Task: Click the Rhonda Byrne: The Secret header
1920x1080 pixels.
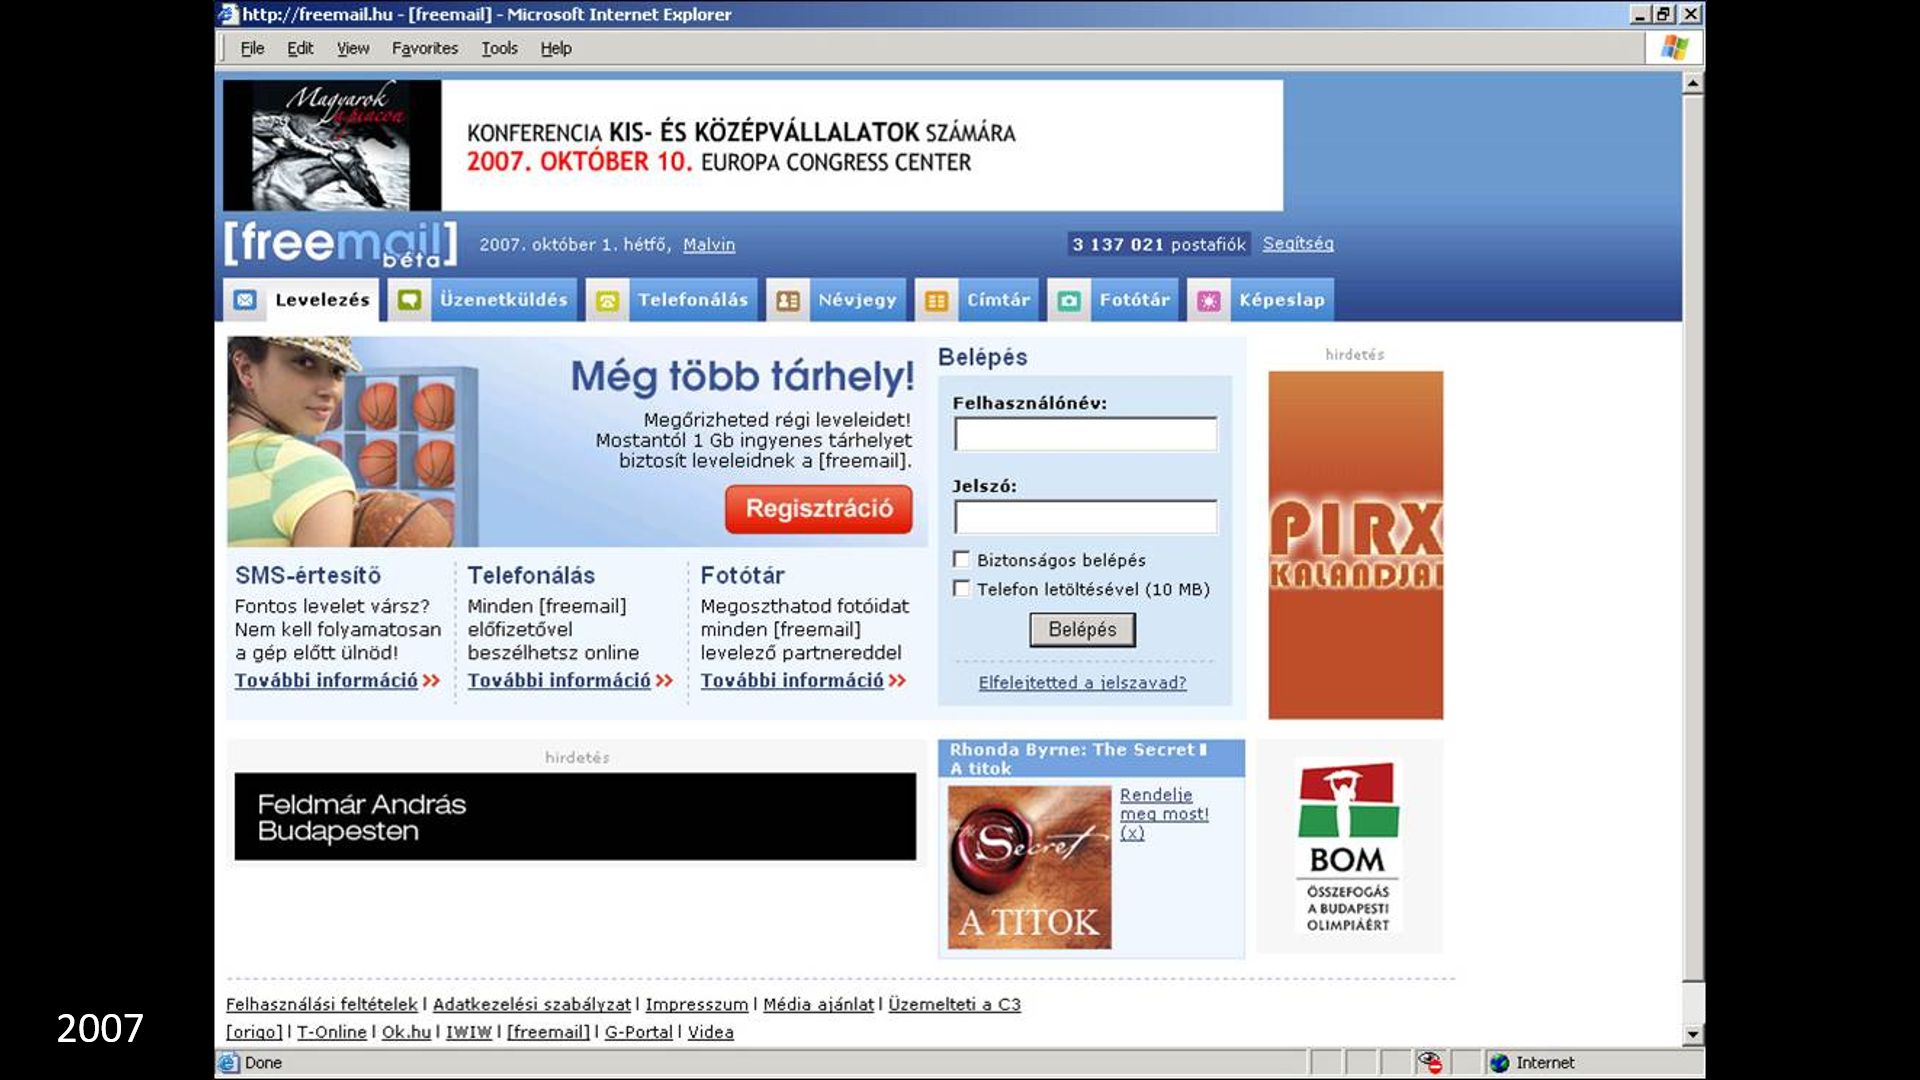Action: [x=1091, y=759]
